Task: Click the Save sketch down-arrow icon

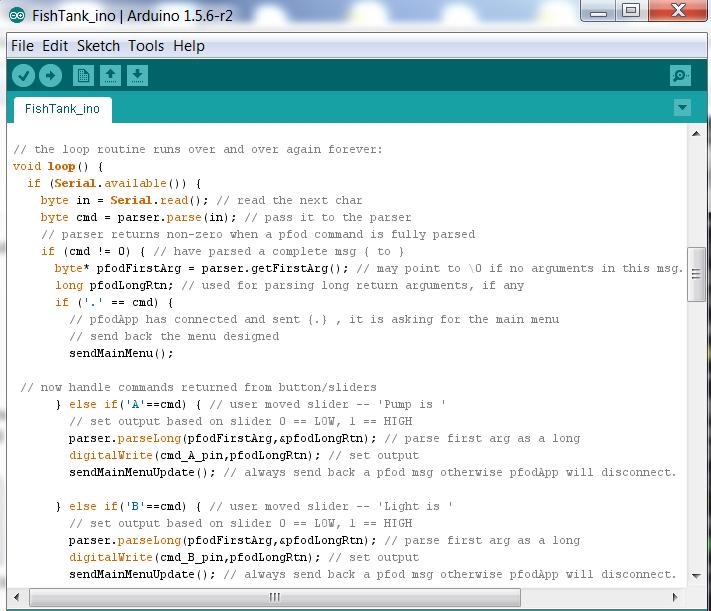Action: tap(137, 76)
